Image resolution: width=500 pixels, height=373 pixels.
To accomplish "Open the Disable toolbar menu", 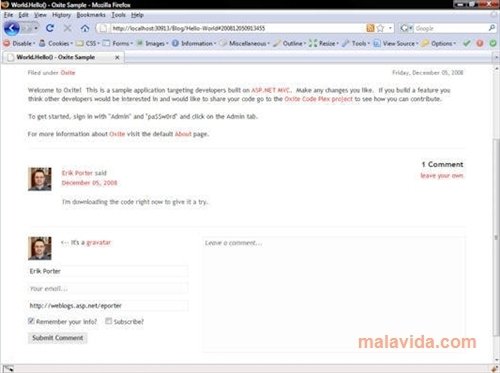I will click(19, 43).
